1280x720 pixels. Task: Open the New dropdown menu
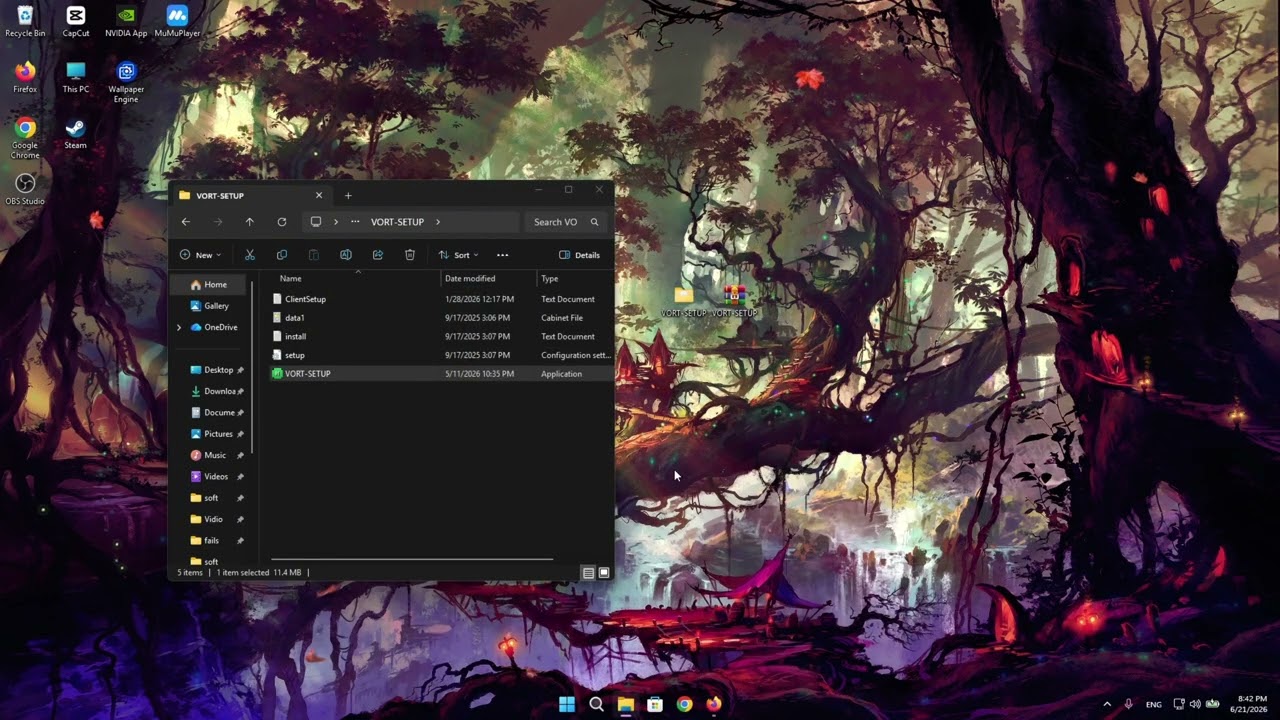point(200,255)
